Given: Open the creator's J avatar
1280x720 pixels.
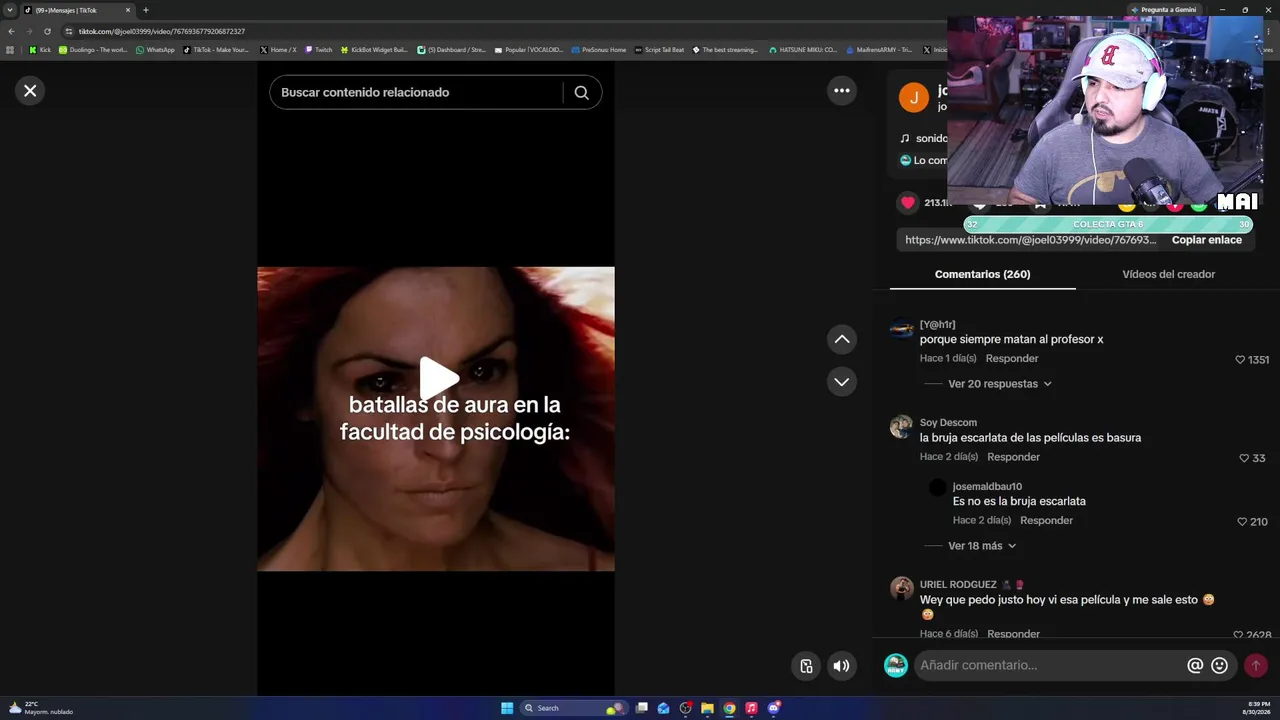Looking at the screenshot, I should 914,98.
